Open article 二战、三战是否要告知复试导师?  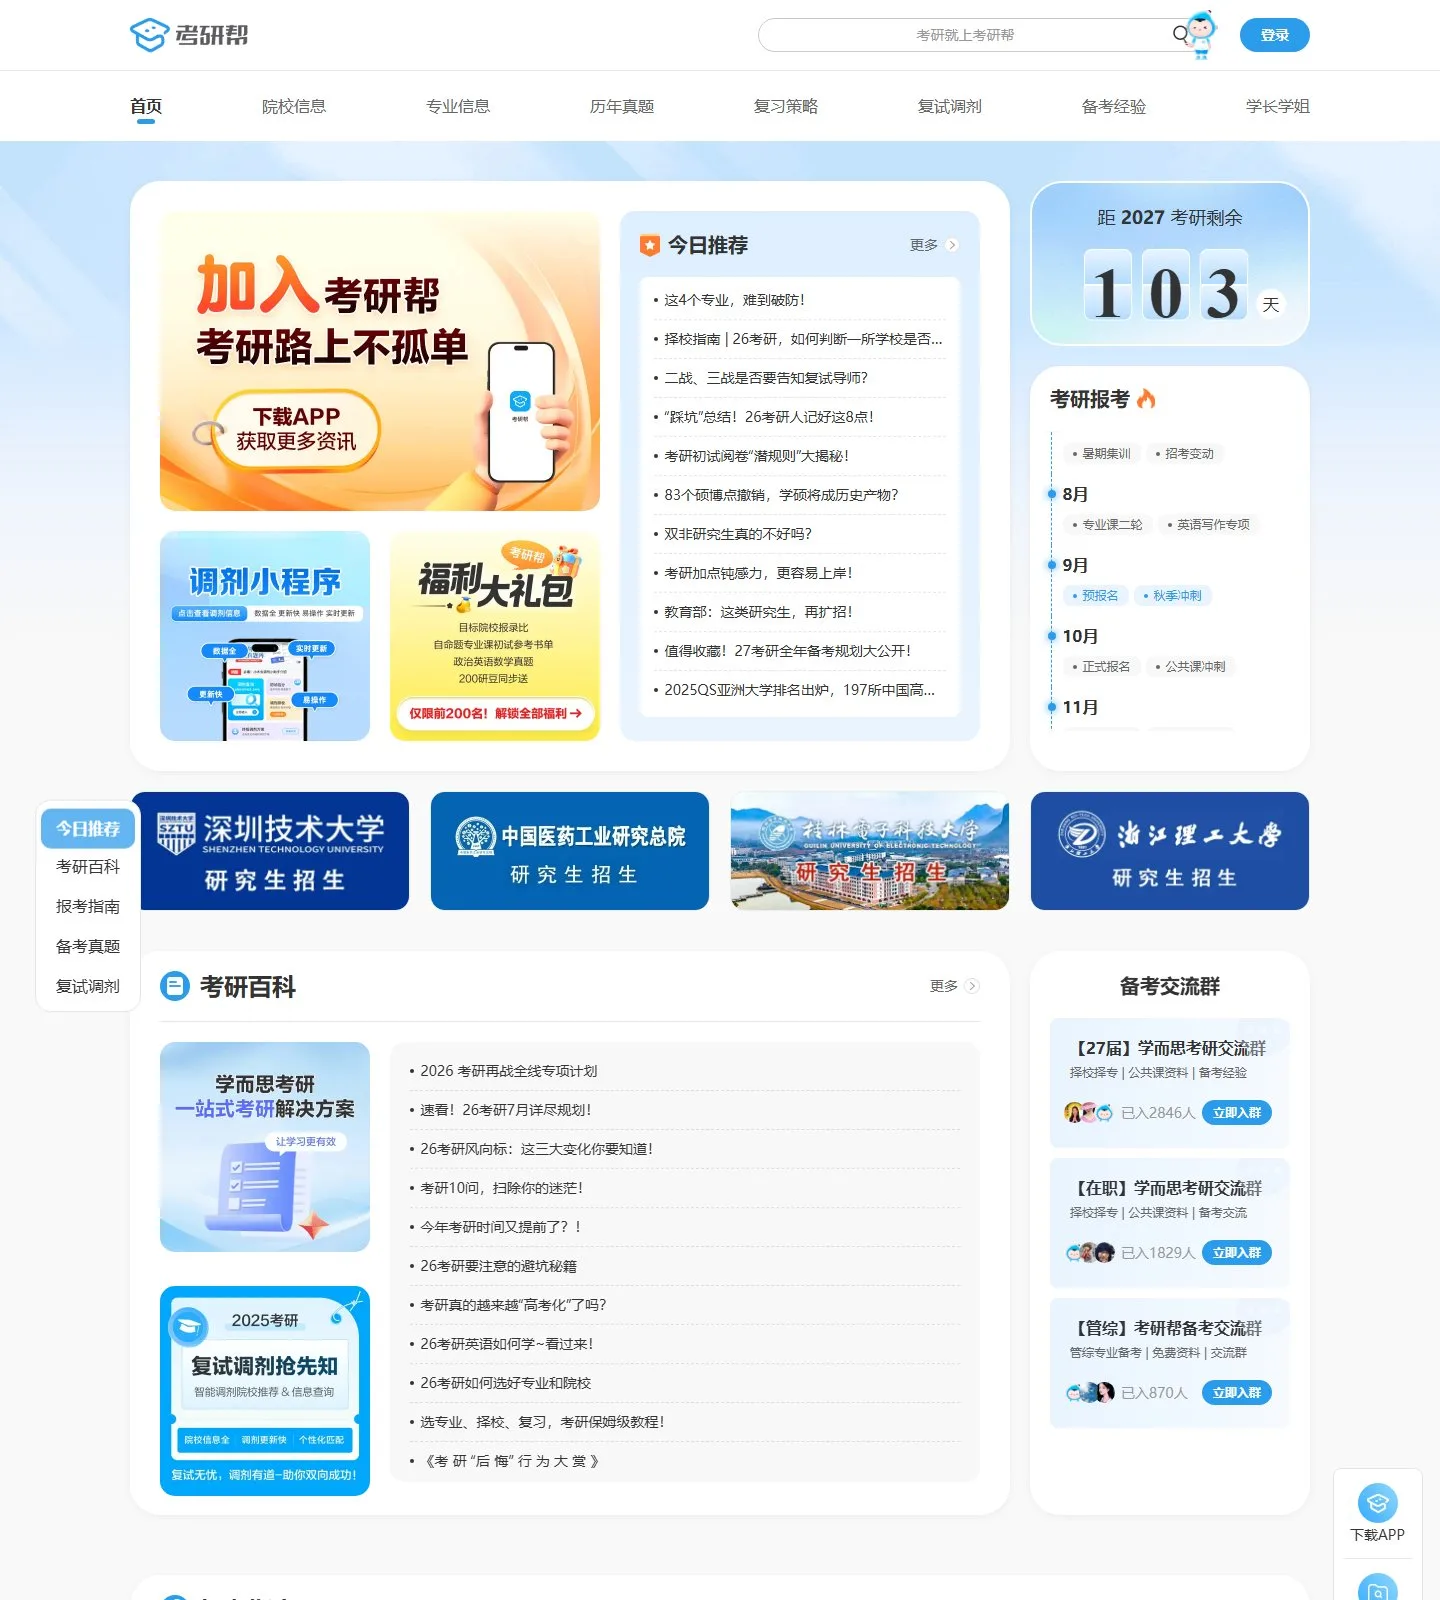(x=766, y=378)
